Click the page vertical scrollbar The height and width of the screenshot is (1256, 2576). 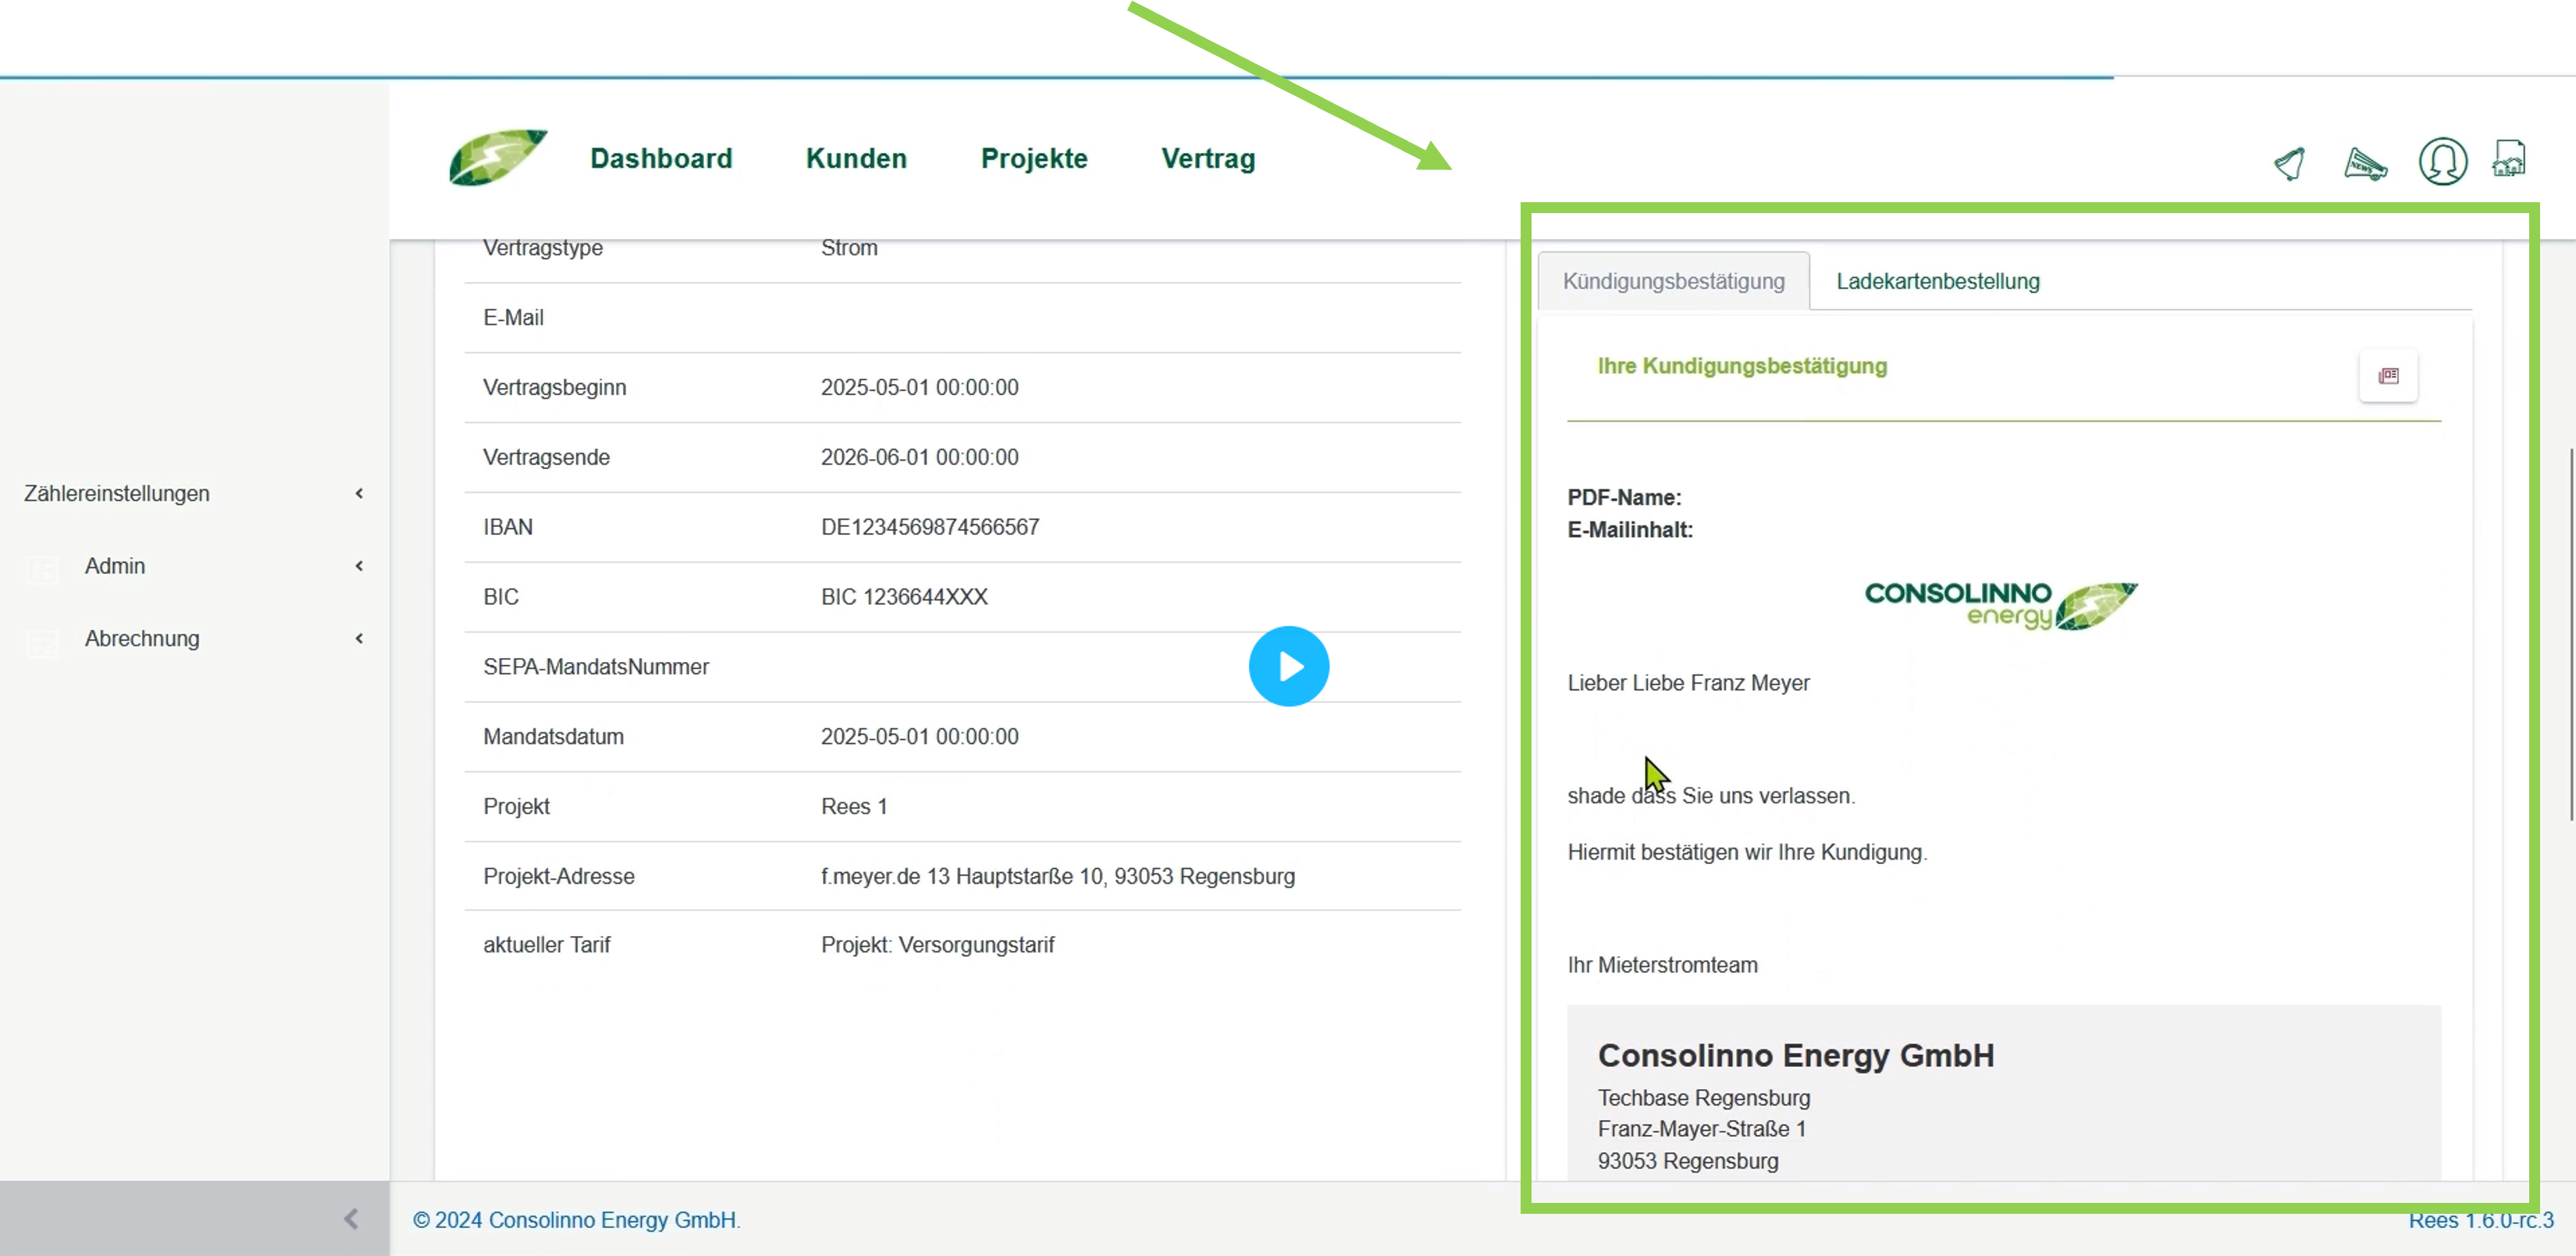pyautogui.click(x=2571, y=635)
